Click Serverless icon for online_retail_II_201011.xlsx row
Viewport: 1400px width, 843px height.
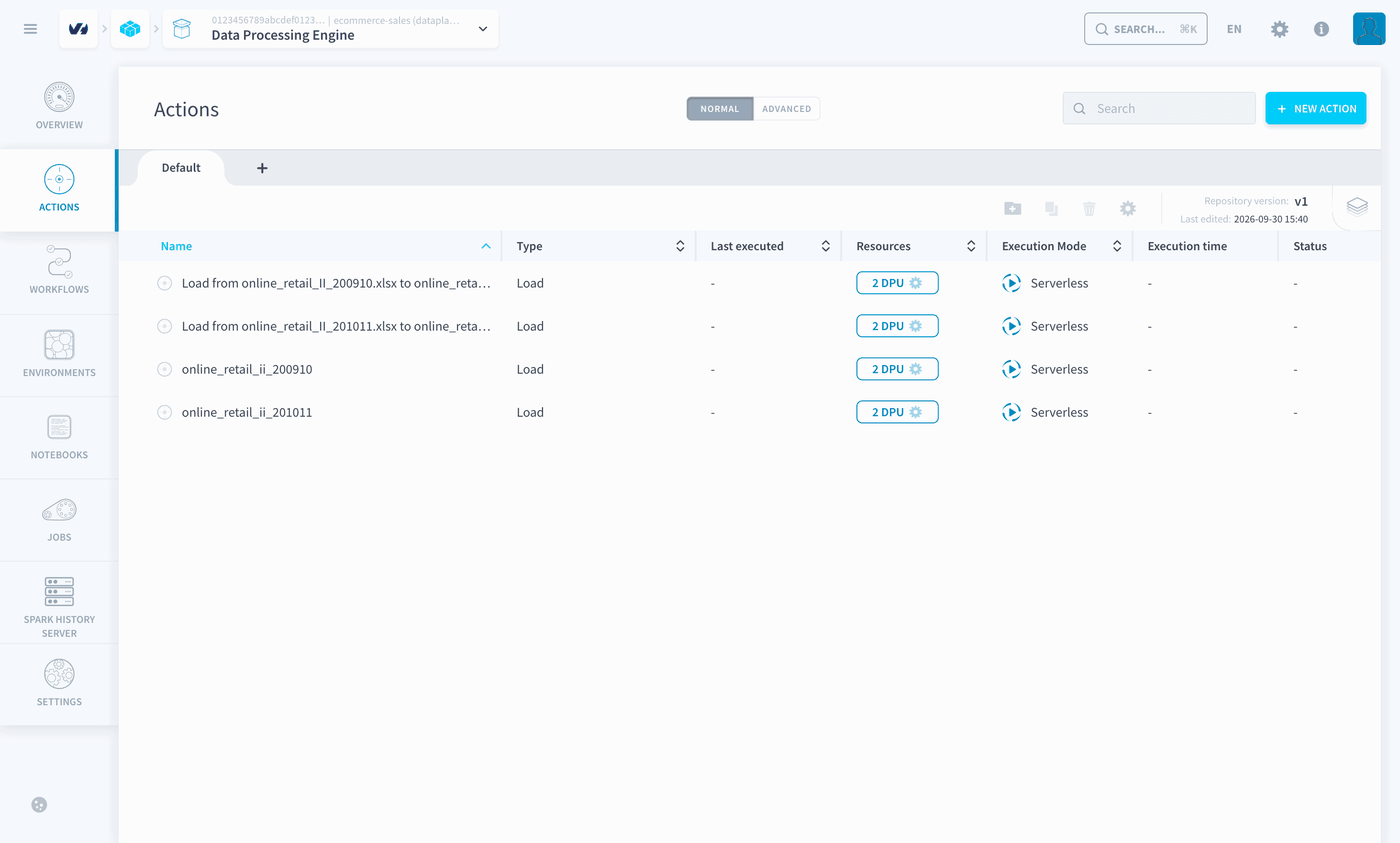[1012, 326]
